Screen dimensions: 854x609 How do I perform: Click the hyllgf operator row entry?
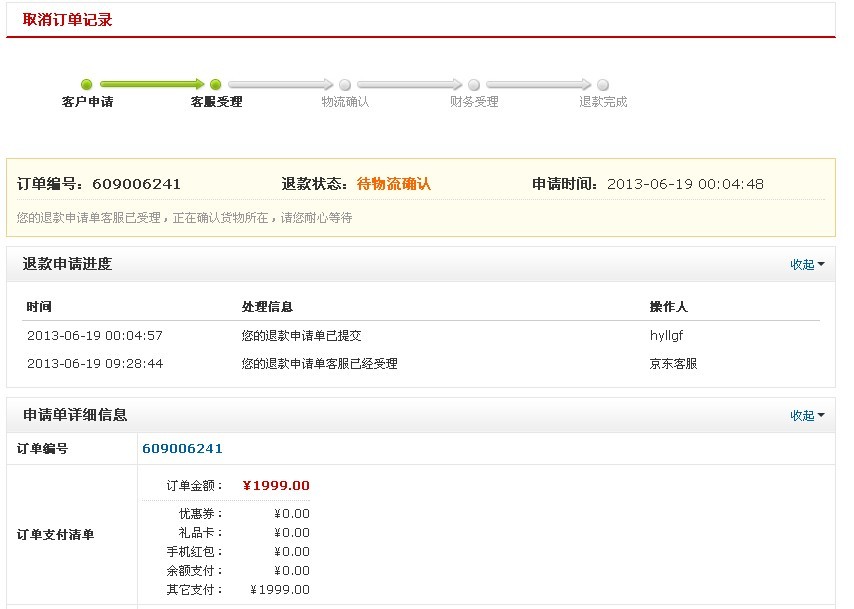click(x=665, y=336)
